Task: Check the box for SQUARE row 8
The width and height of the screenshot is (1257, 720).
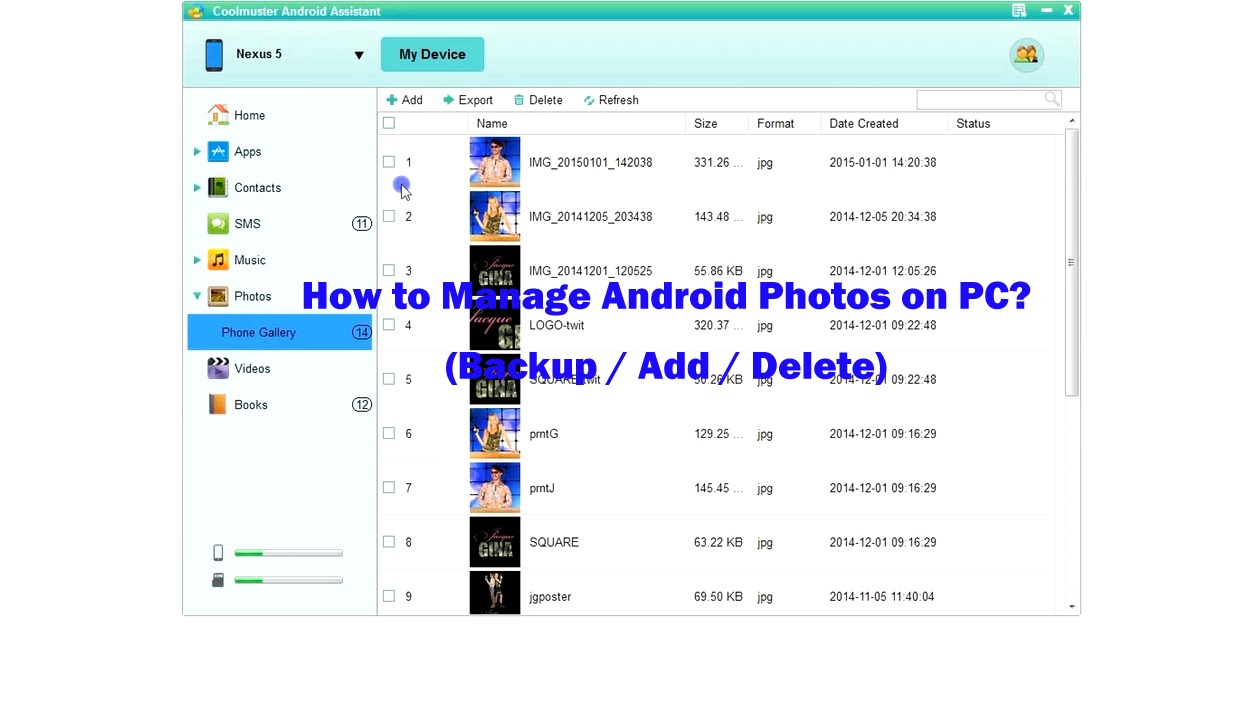Action: point(389,542)
